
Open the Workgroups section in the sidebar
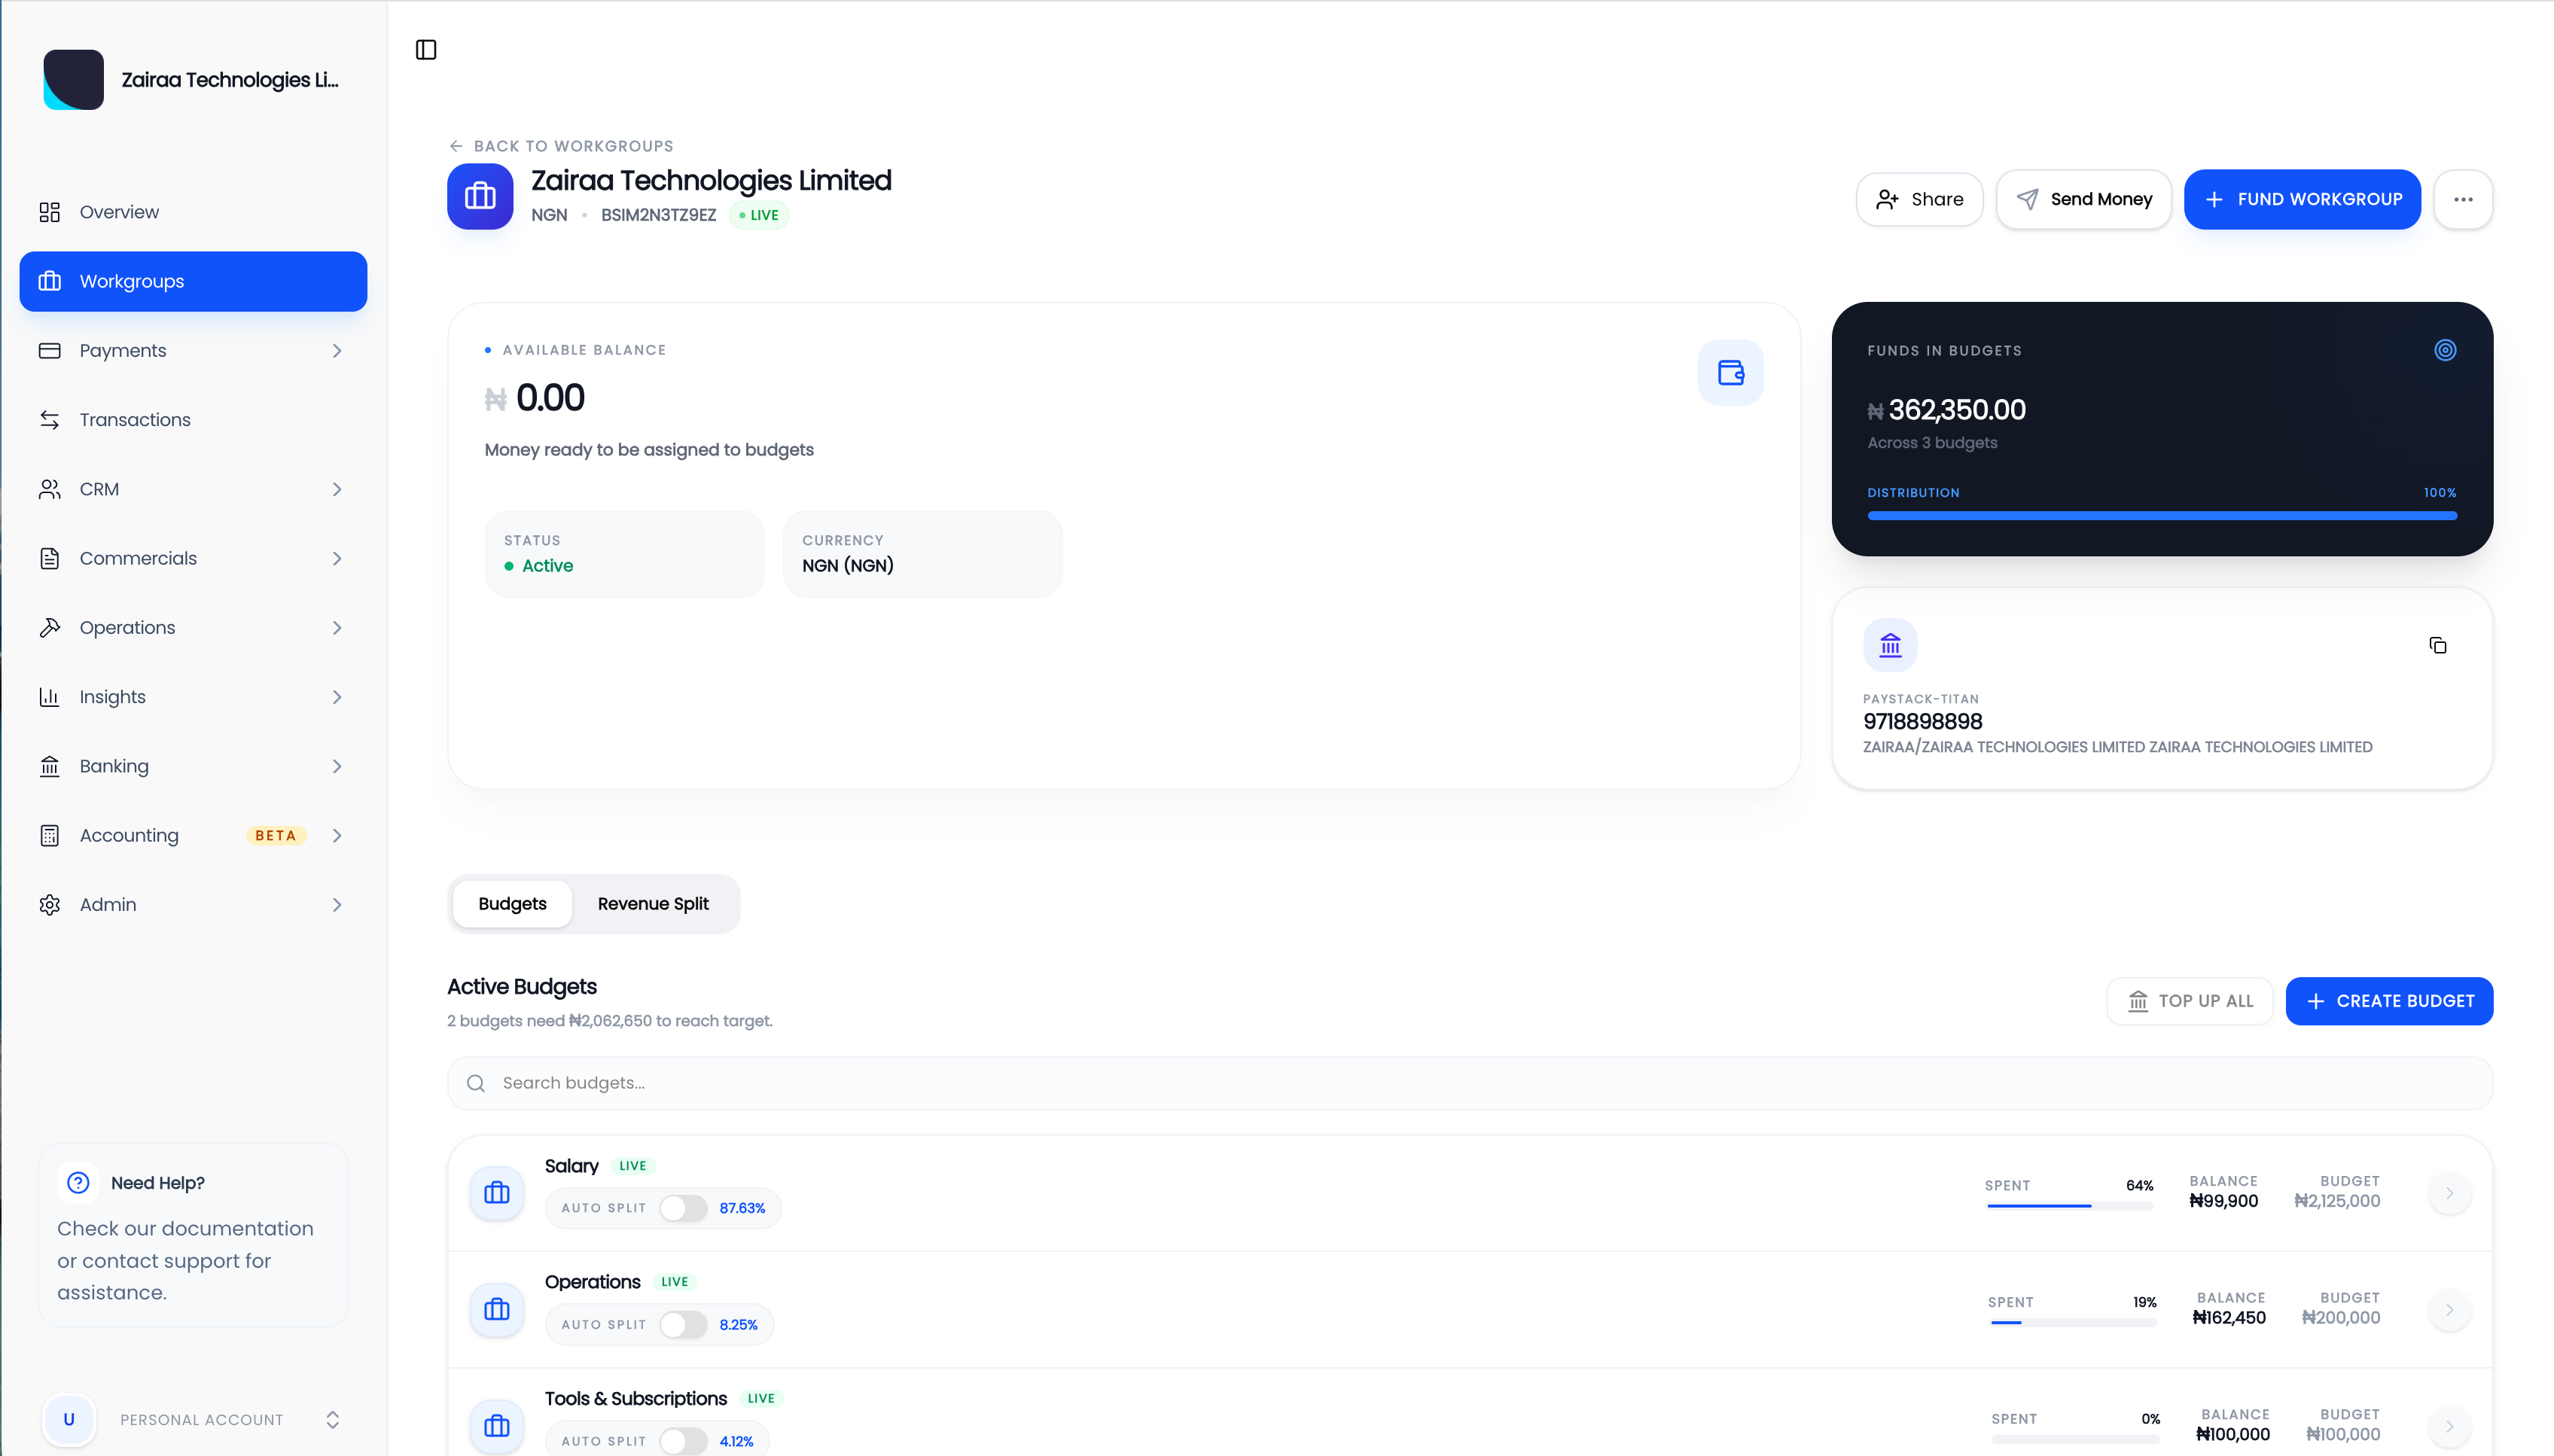[131, 281]
